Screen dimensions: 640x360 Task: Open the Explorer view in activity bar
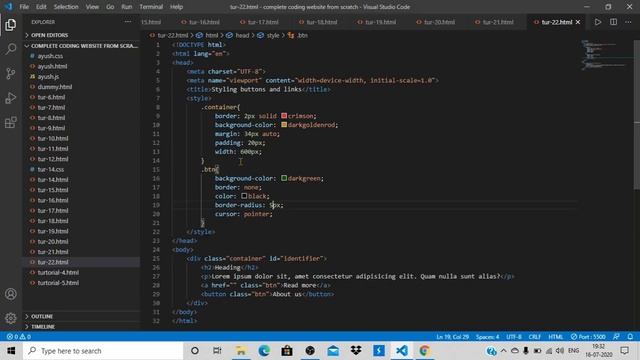(11, 25)
